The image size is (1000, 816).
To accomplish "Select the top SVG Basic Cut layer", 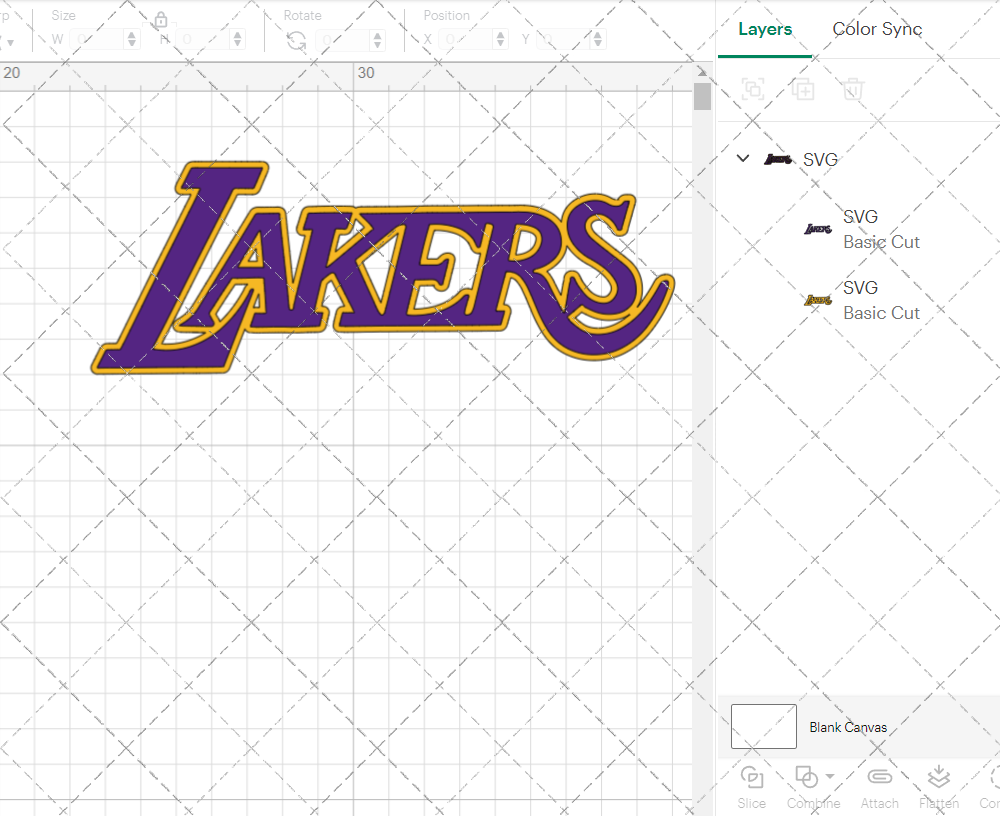I will [881, 229].
